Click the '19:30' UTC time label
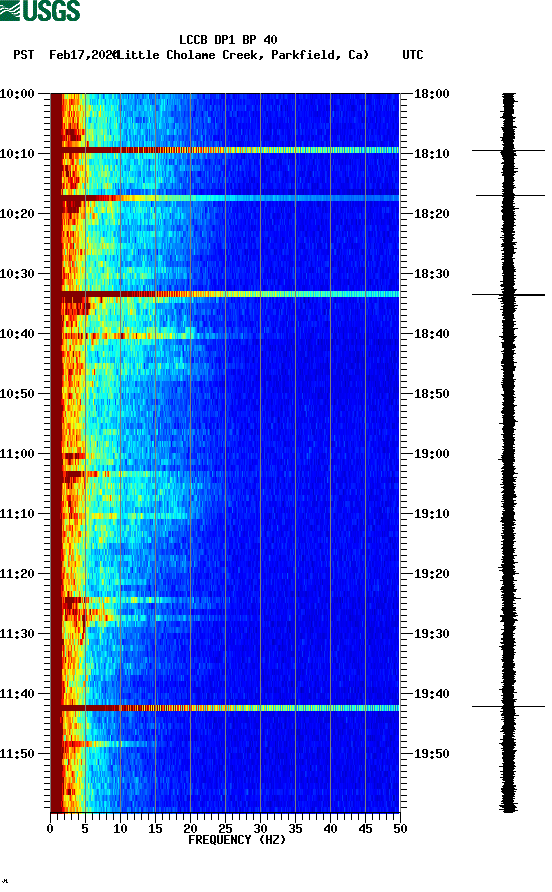552x892 pixels. 431,634
